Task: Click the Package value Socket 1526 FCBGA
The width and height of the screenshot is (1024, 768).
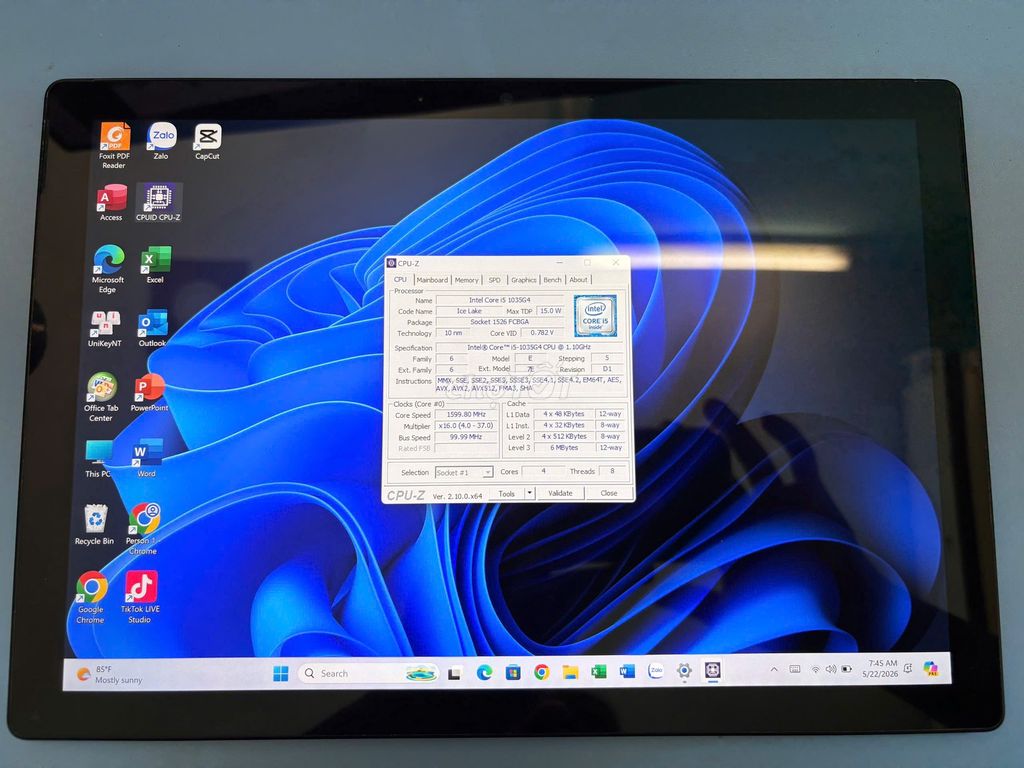Action: 500,322
